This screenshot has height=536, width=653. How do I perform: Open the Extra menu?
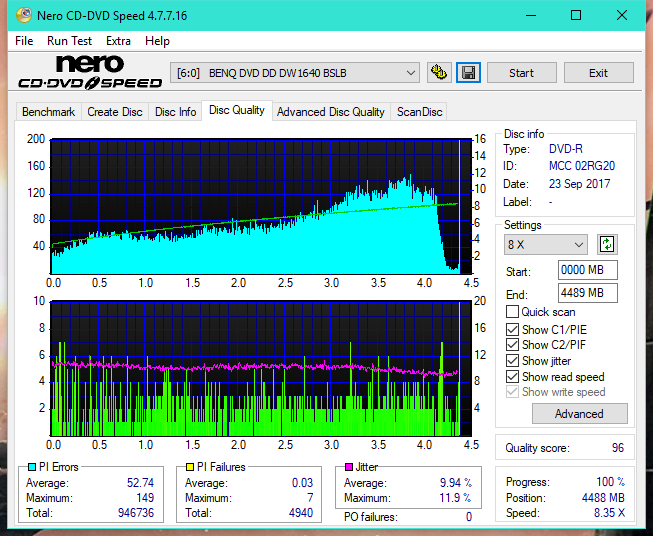click(x=118, y=41)
